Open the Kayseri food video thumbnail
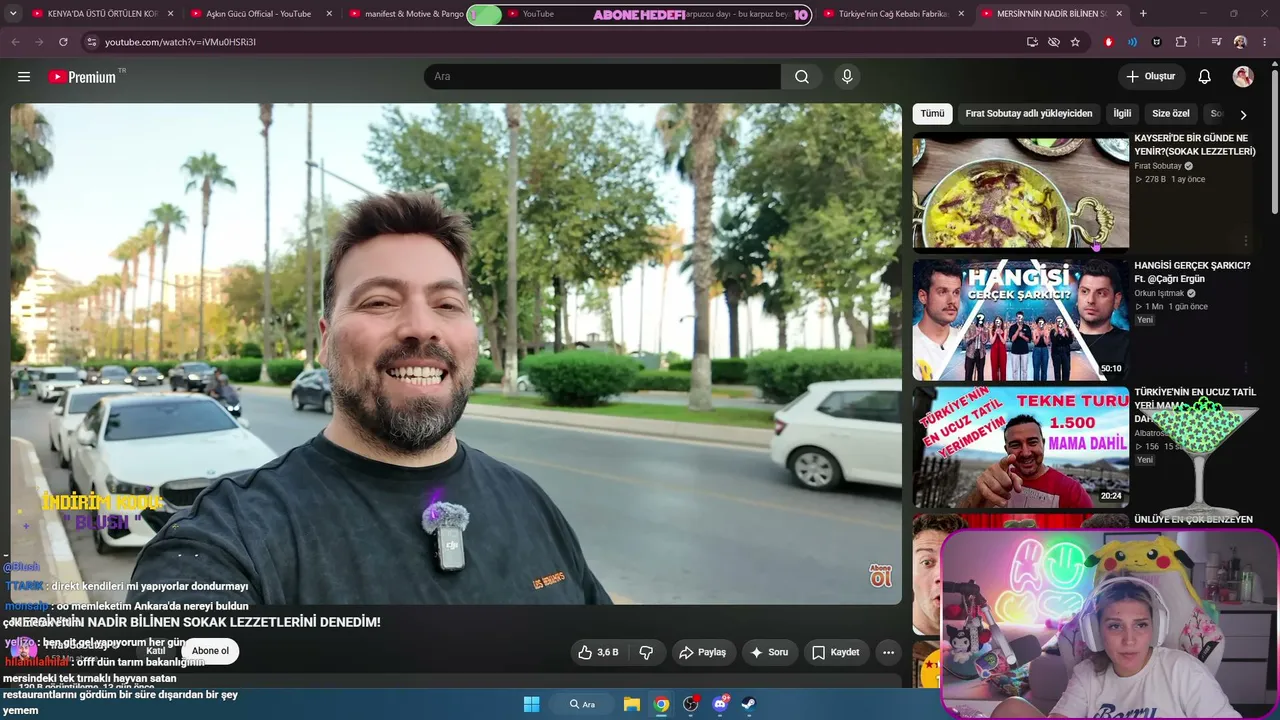1280x720 pixels. [1021, 192]
